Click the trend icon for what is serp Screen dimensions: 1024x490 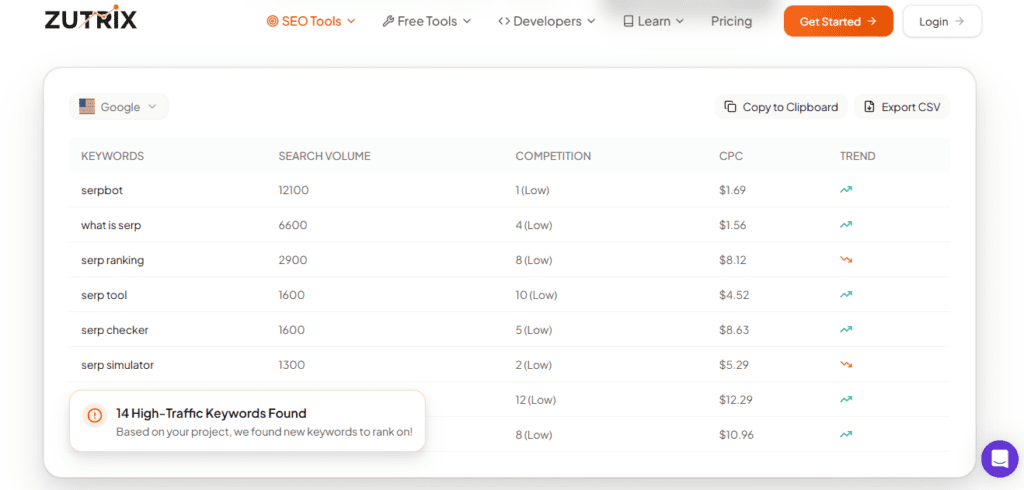(x=846, y=225)
